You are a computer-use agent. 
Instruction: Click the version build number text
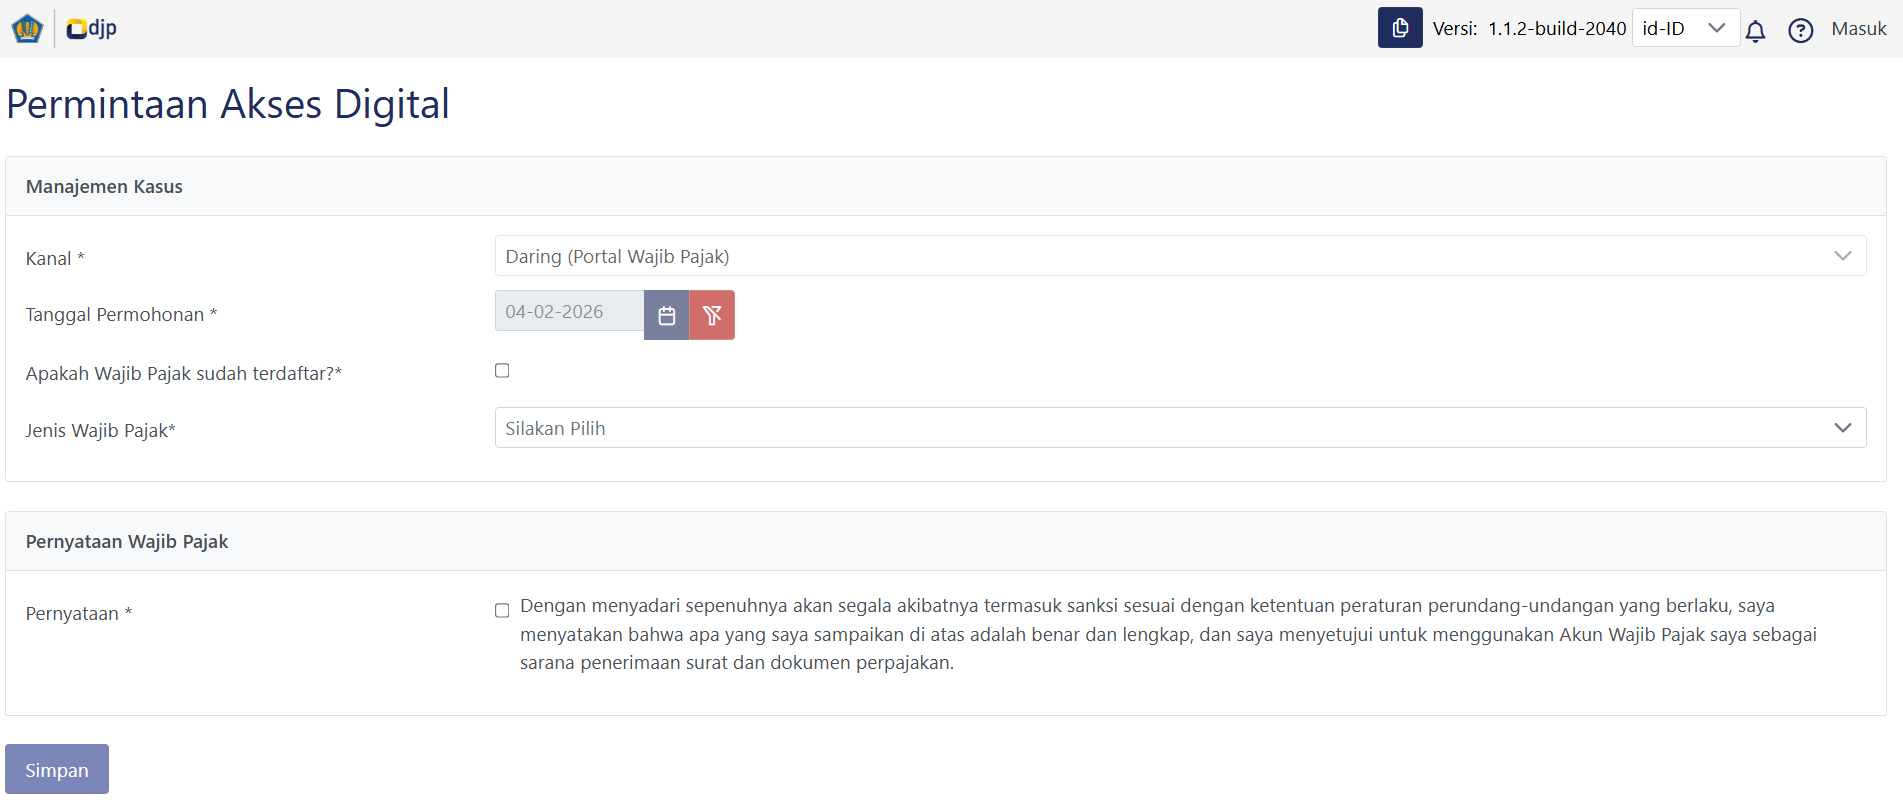(1556, 29)
